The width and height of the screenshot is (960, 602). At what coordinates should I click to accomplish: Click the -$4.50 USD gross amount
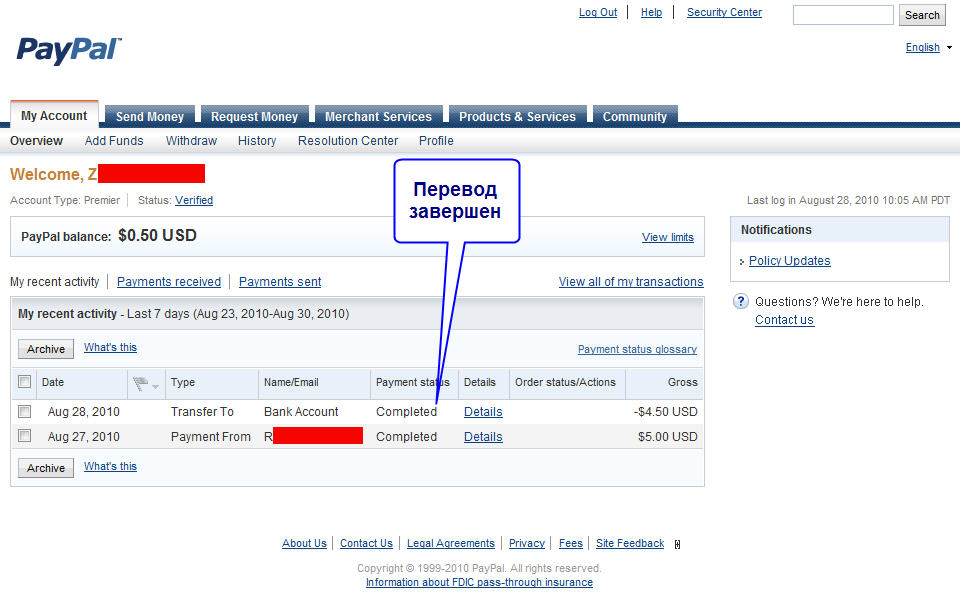pos(666,412)
